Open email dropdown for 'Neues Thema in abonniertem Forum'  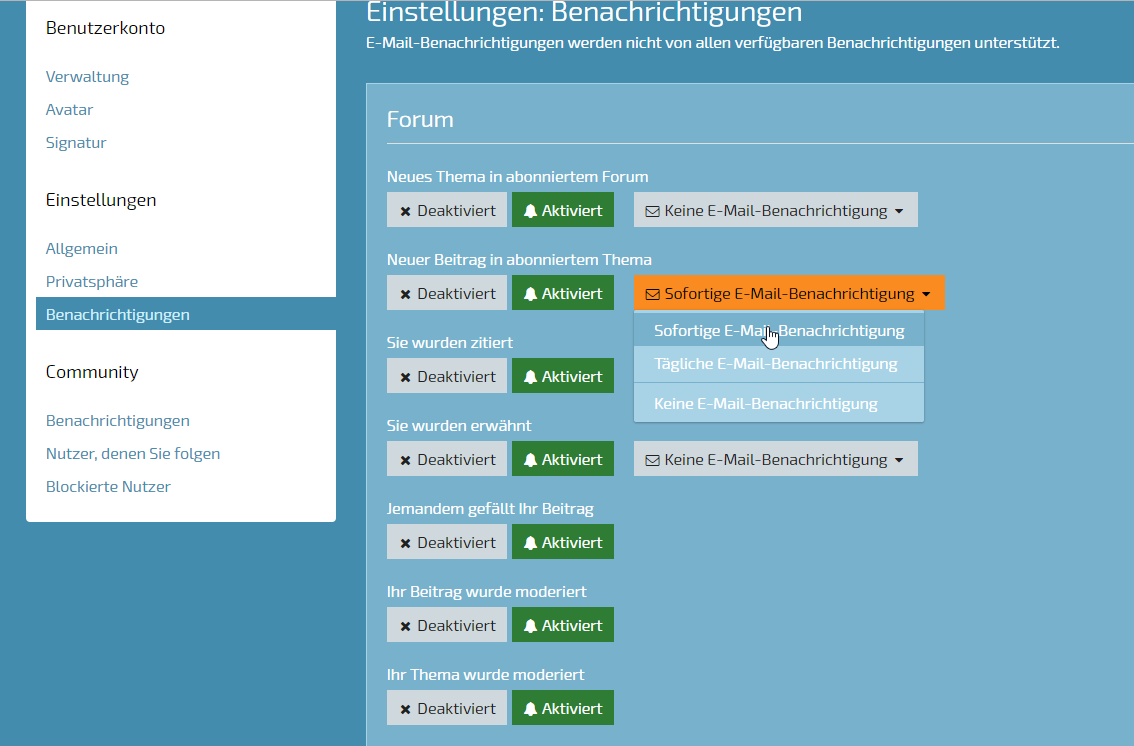click(x=775, y=211)
